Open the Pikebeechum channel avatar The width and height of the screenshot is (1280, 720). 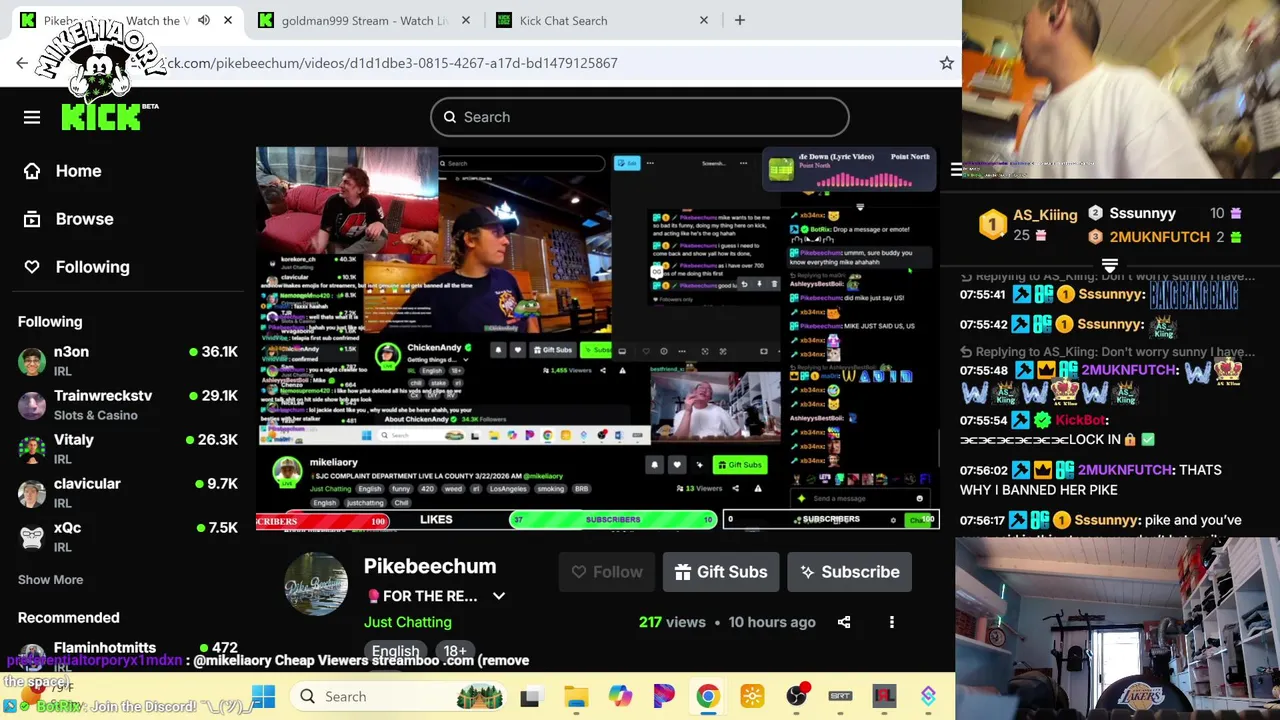tap(316, 583)
